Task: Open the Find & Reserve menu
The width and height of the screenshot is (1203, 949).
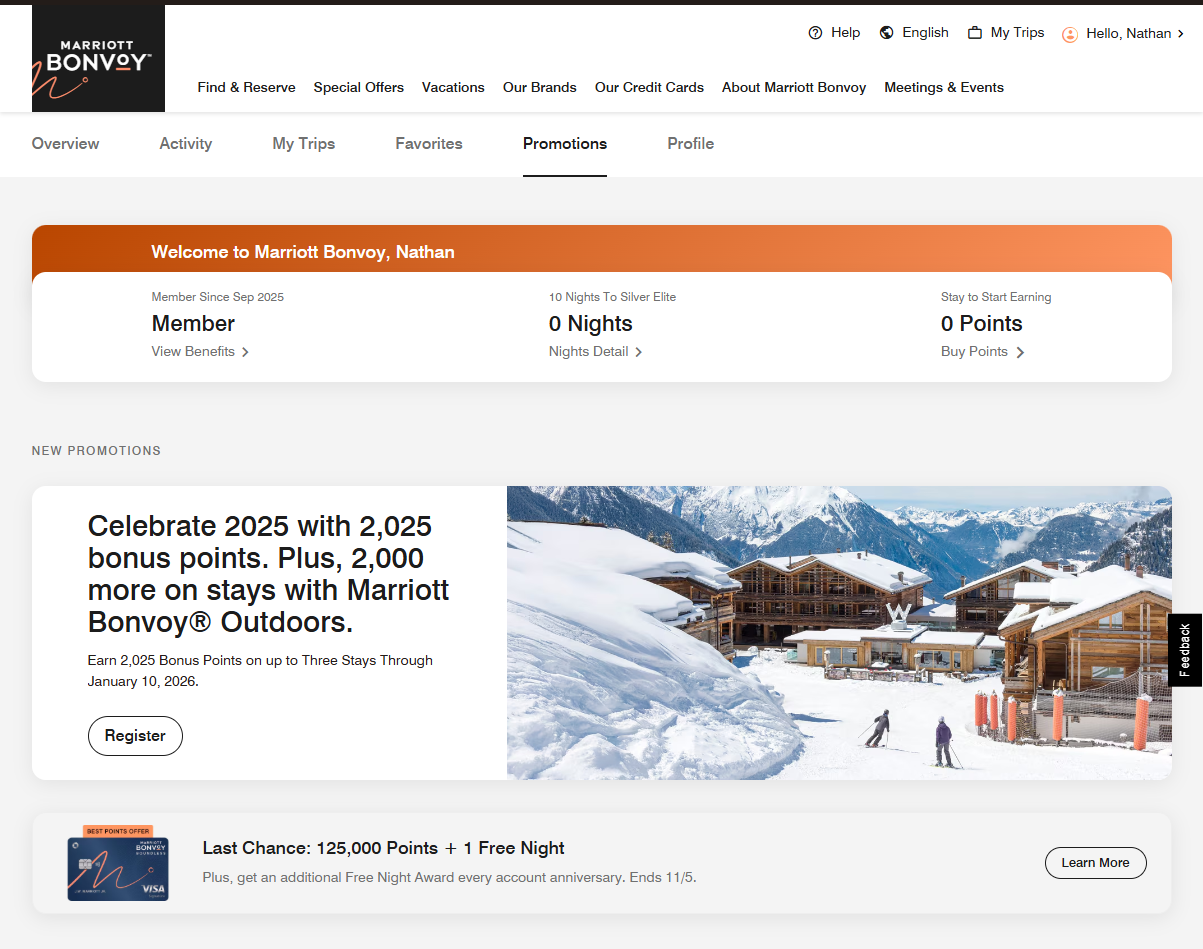Action: (x=247, y=87)
